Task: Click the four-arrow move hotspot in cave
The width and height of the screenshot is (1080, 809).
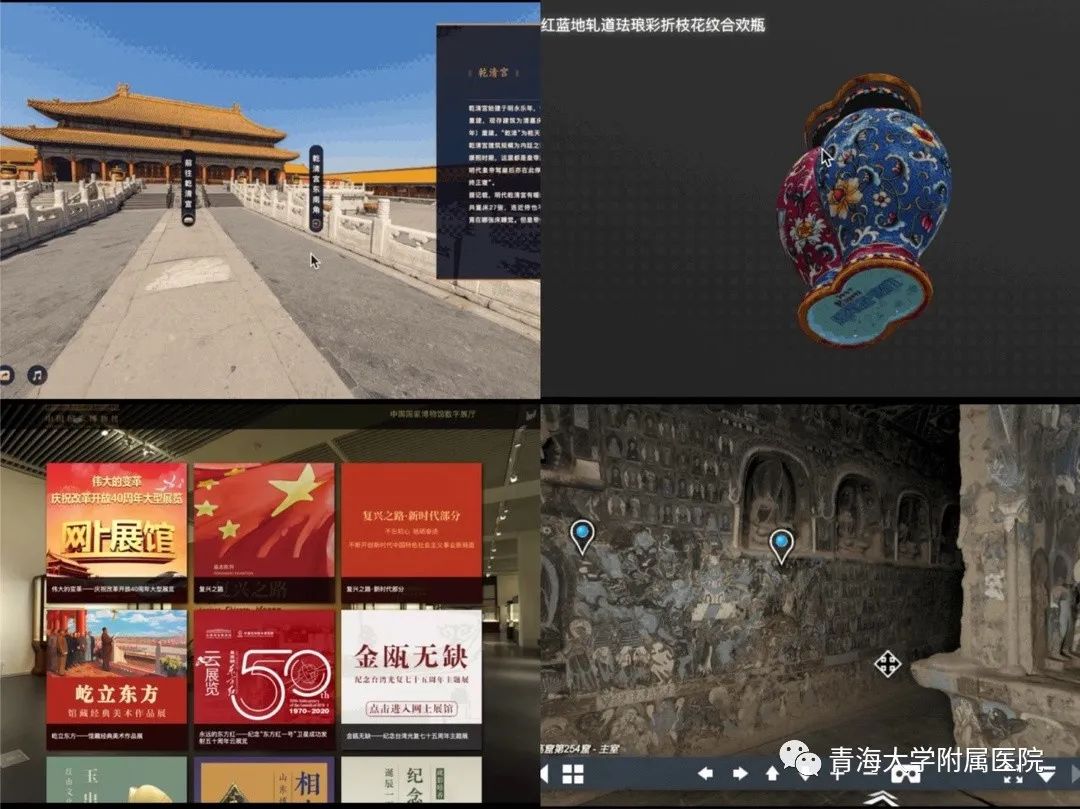Action: pos(887,664)
